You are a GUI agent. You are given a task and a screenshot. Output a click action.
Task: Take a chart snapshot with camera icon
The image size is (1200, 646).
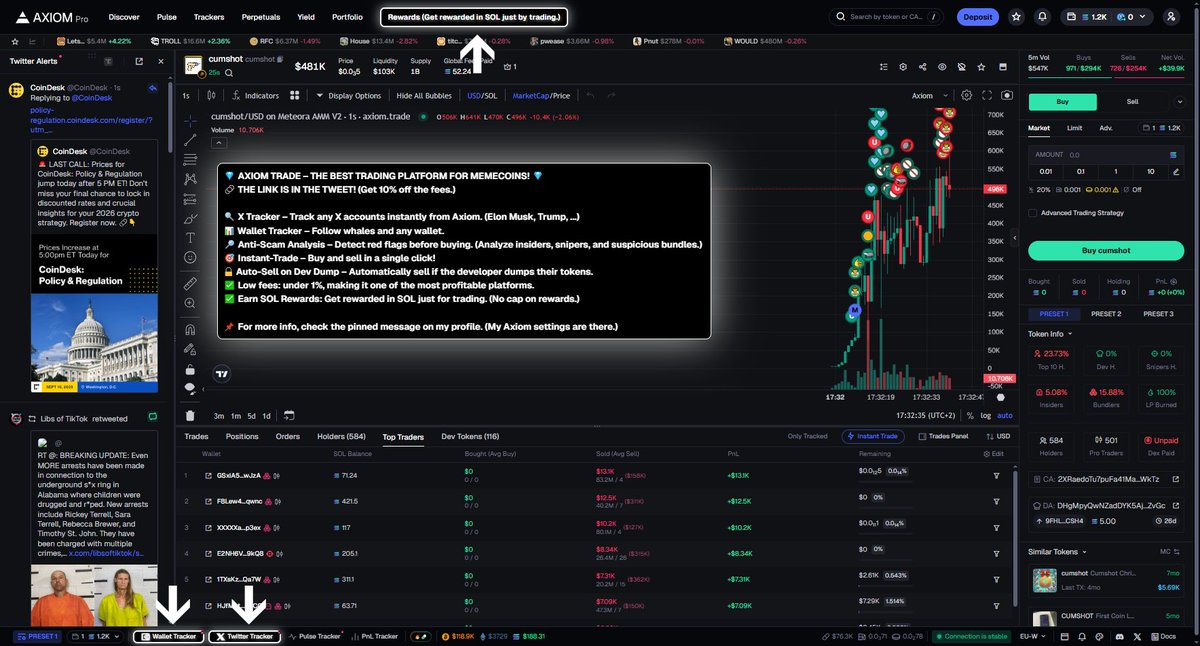click(x=1006, y=96)
